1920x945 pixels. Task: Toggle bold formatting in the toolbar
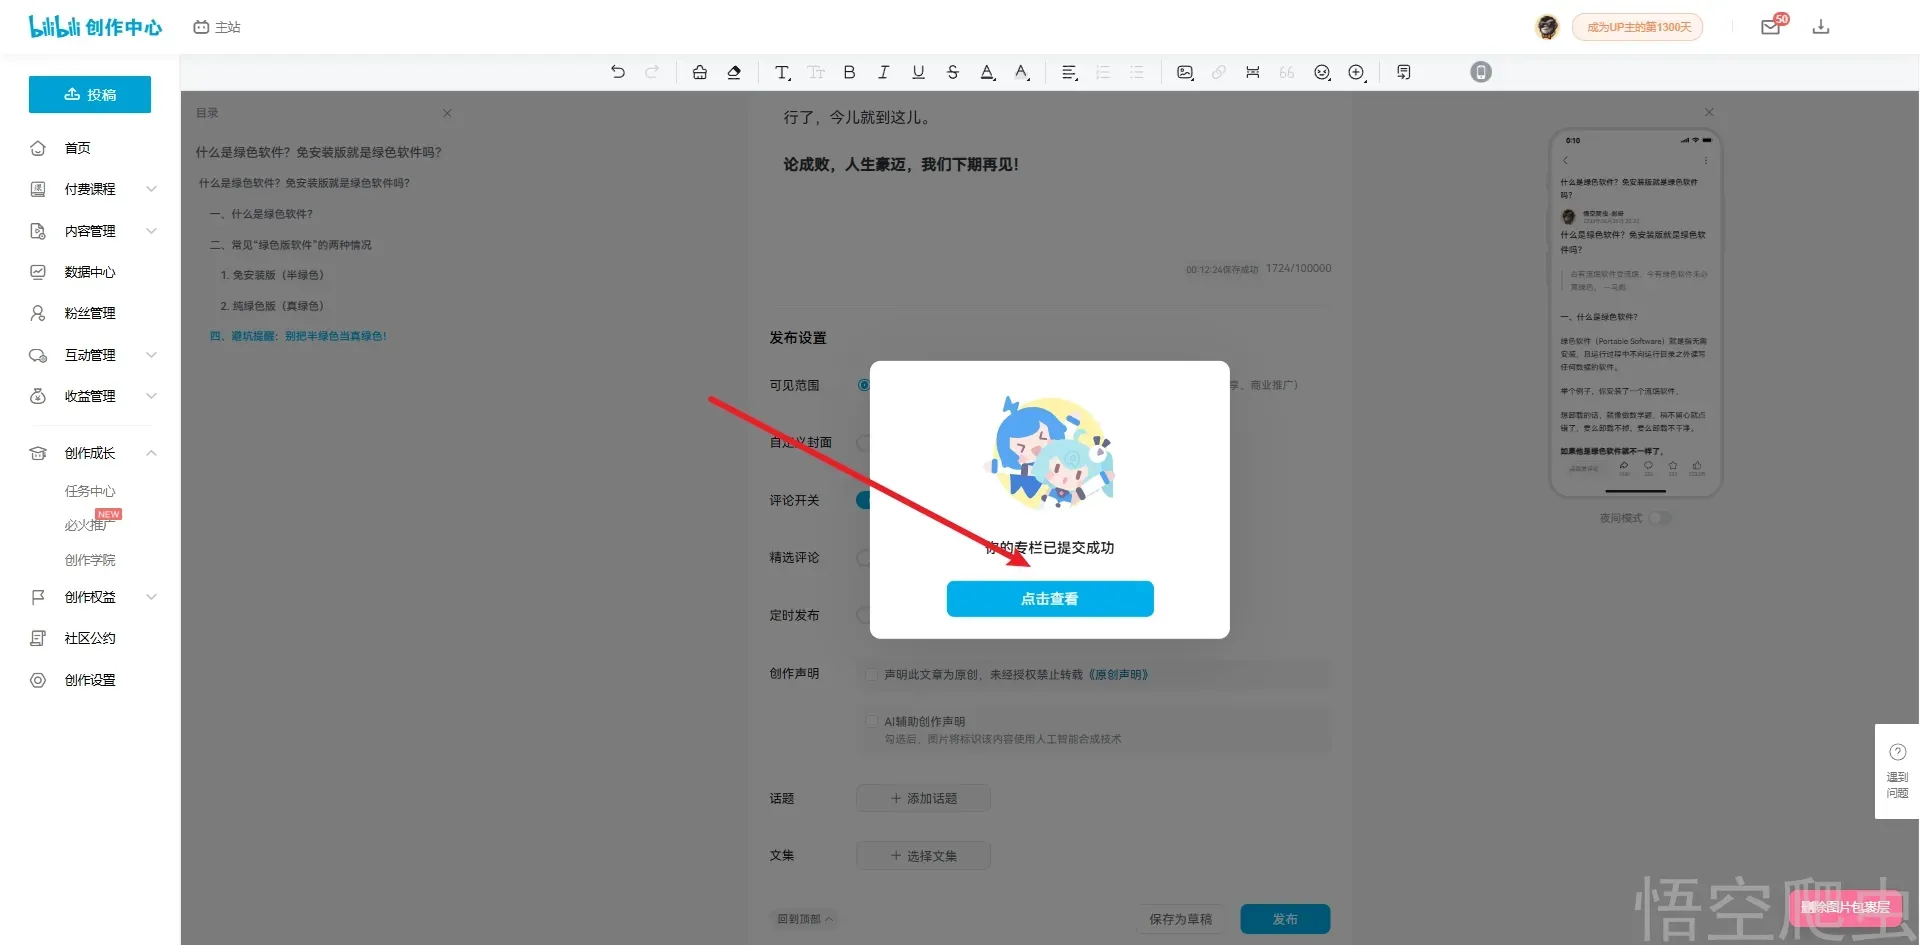(849, 72)
